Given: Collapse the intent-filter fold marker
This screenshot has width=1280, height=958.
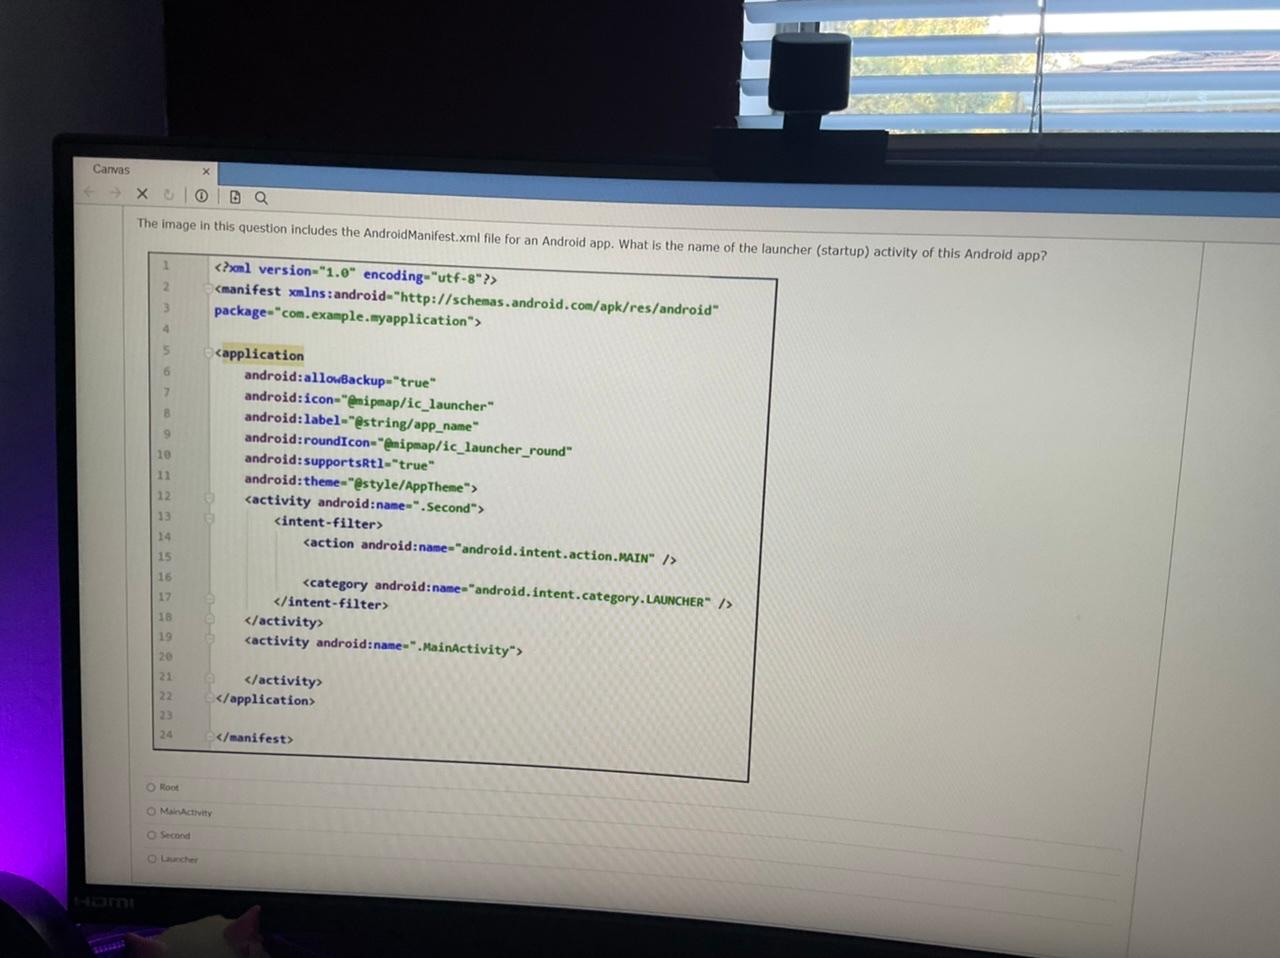Looking at the screenshot, I should [209, 518].
